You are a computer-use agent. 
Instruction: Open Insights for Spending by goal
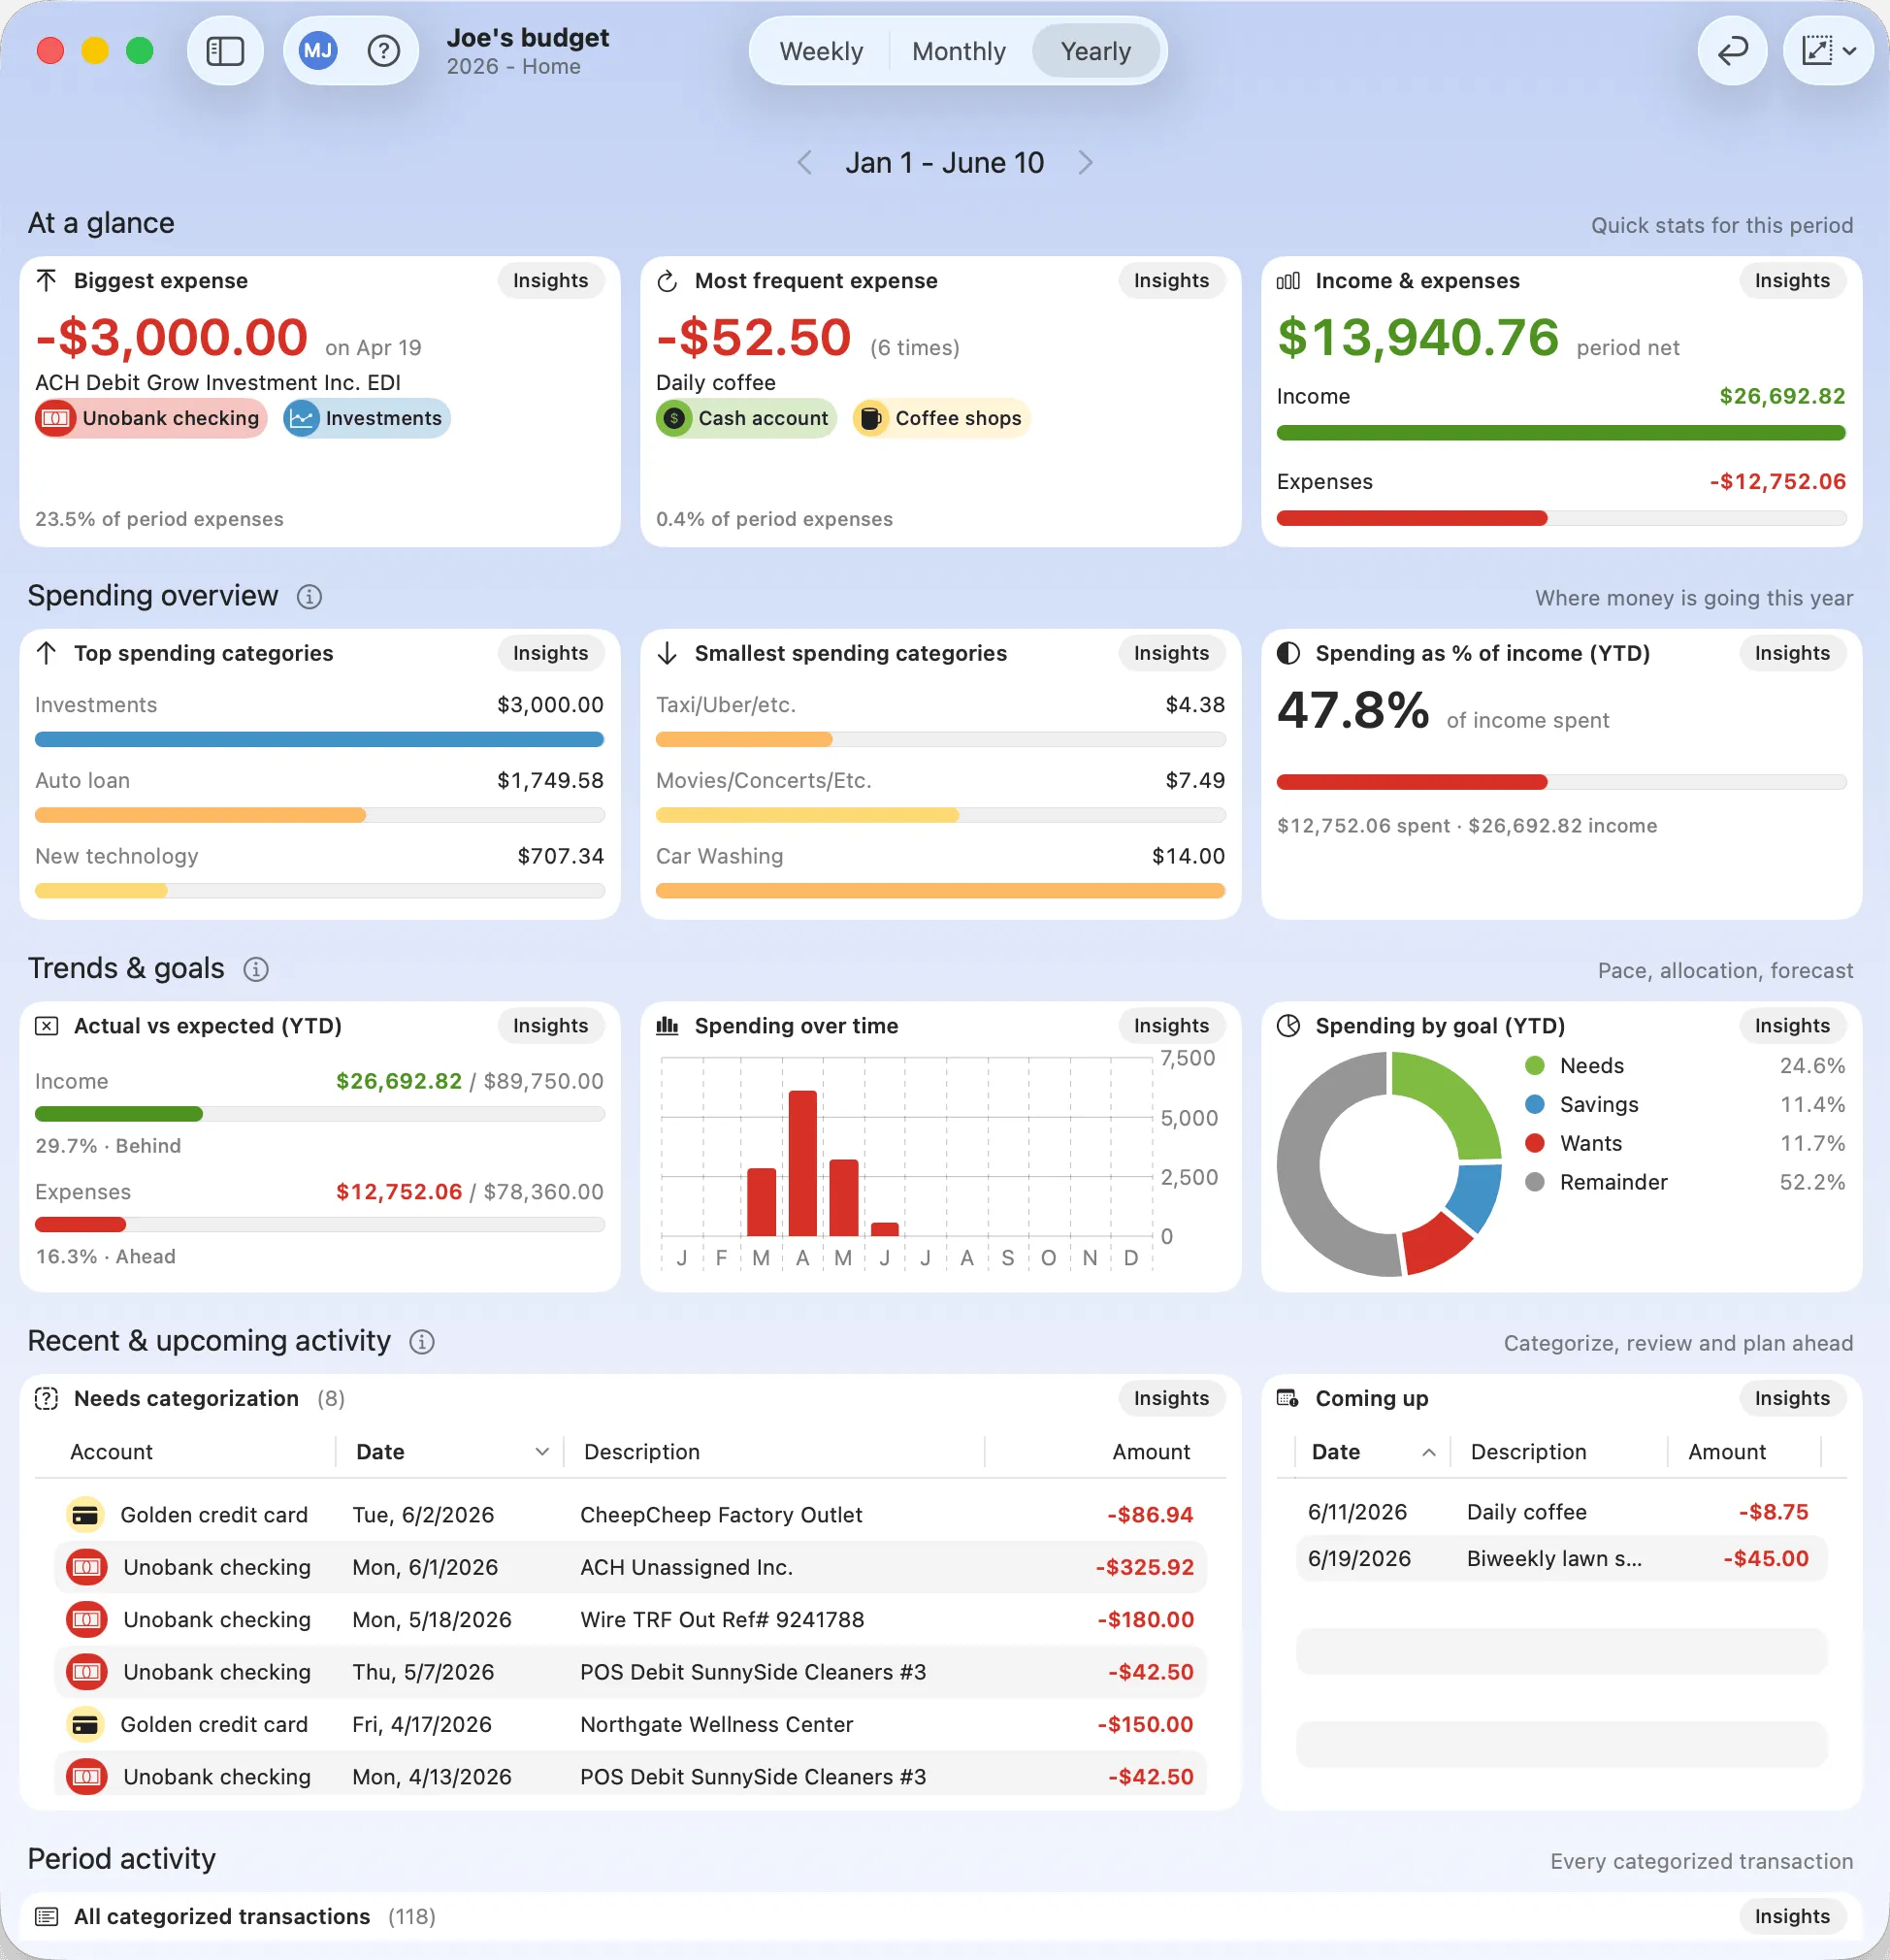[x=1792, y=1027]
